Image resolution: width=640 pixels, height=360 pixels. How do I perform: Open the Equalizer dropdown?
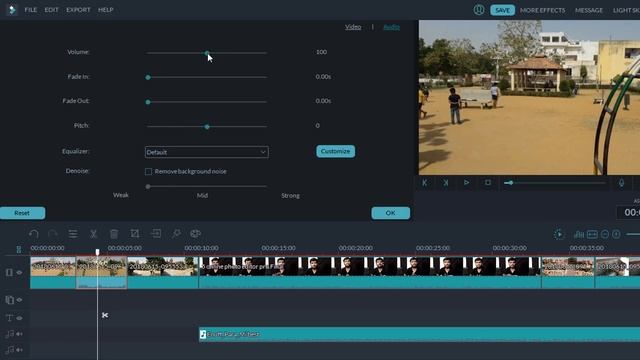pos(207,152)
